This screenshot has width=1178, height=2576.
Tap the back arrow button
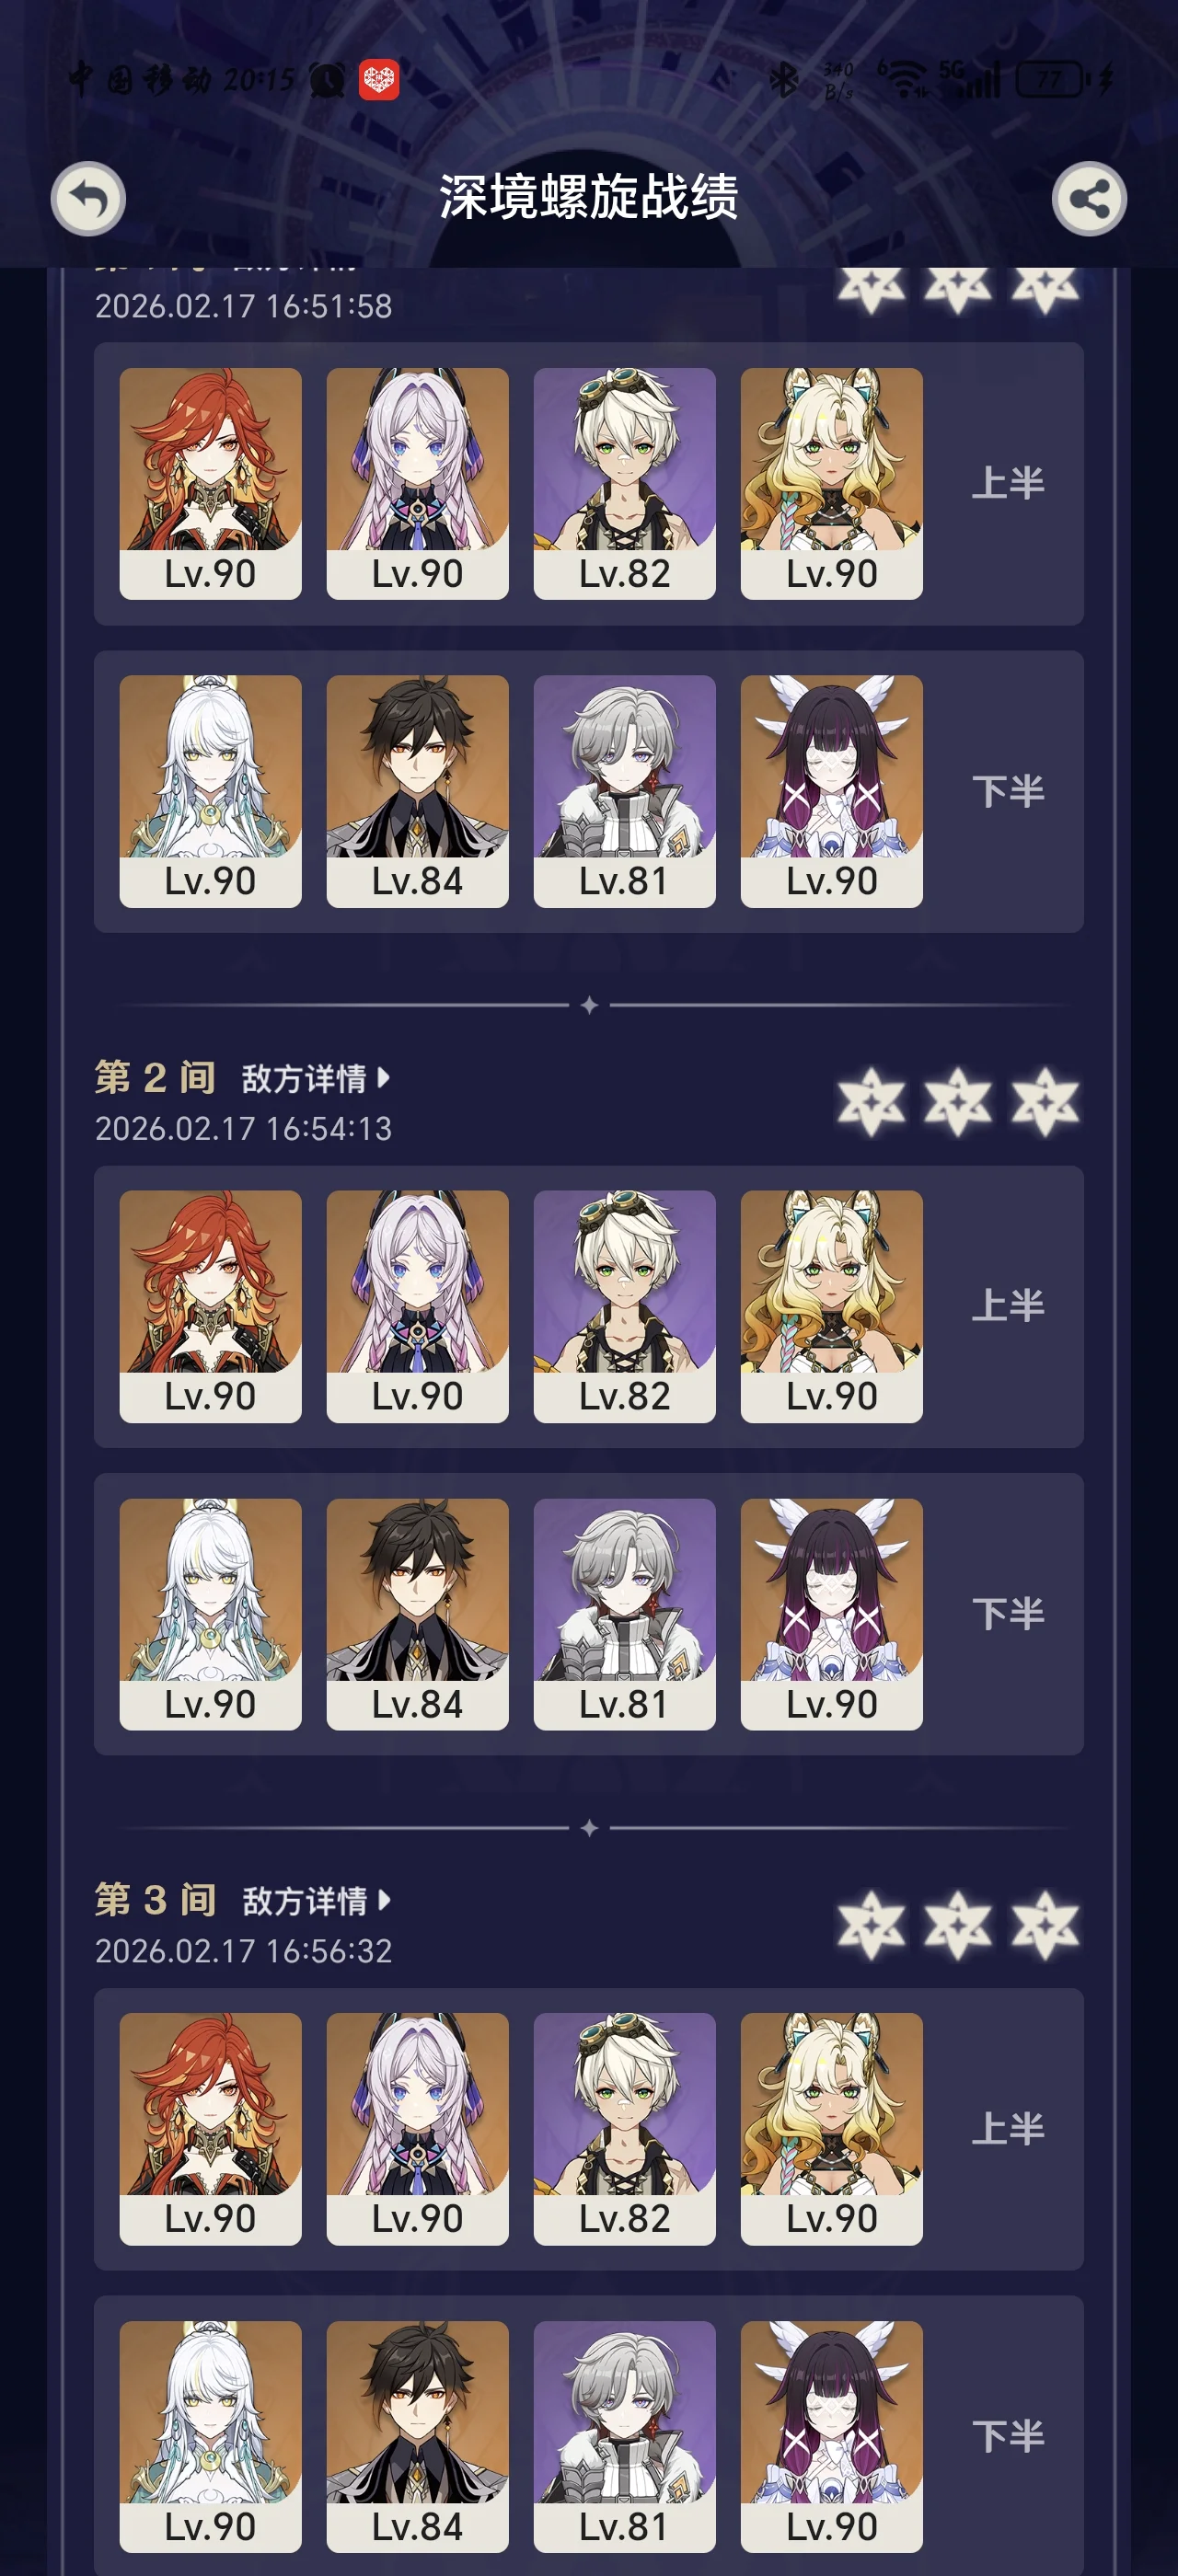click(x=88, y=198)
